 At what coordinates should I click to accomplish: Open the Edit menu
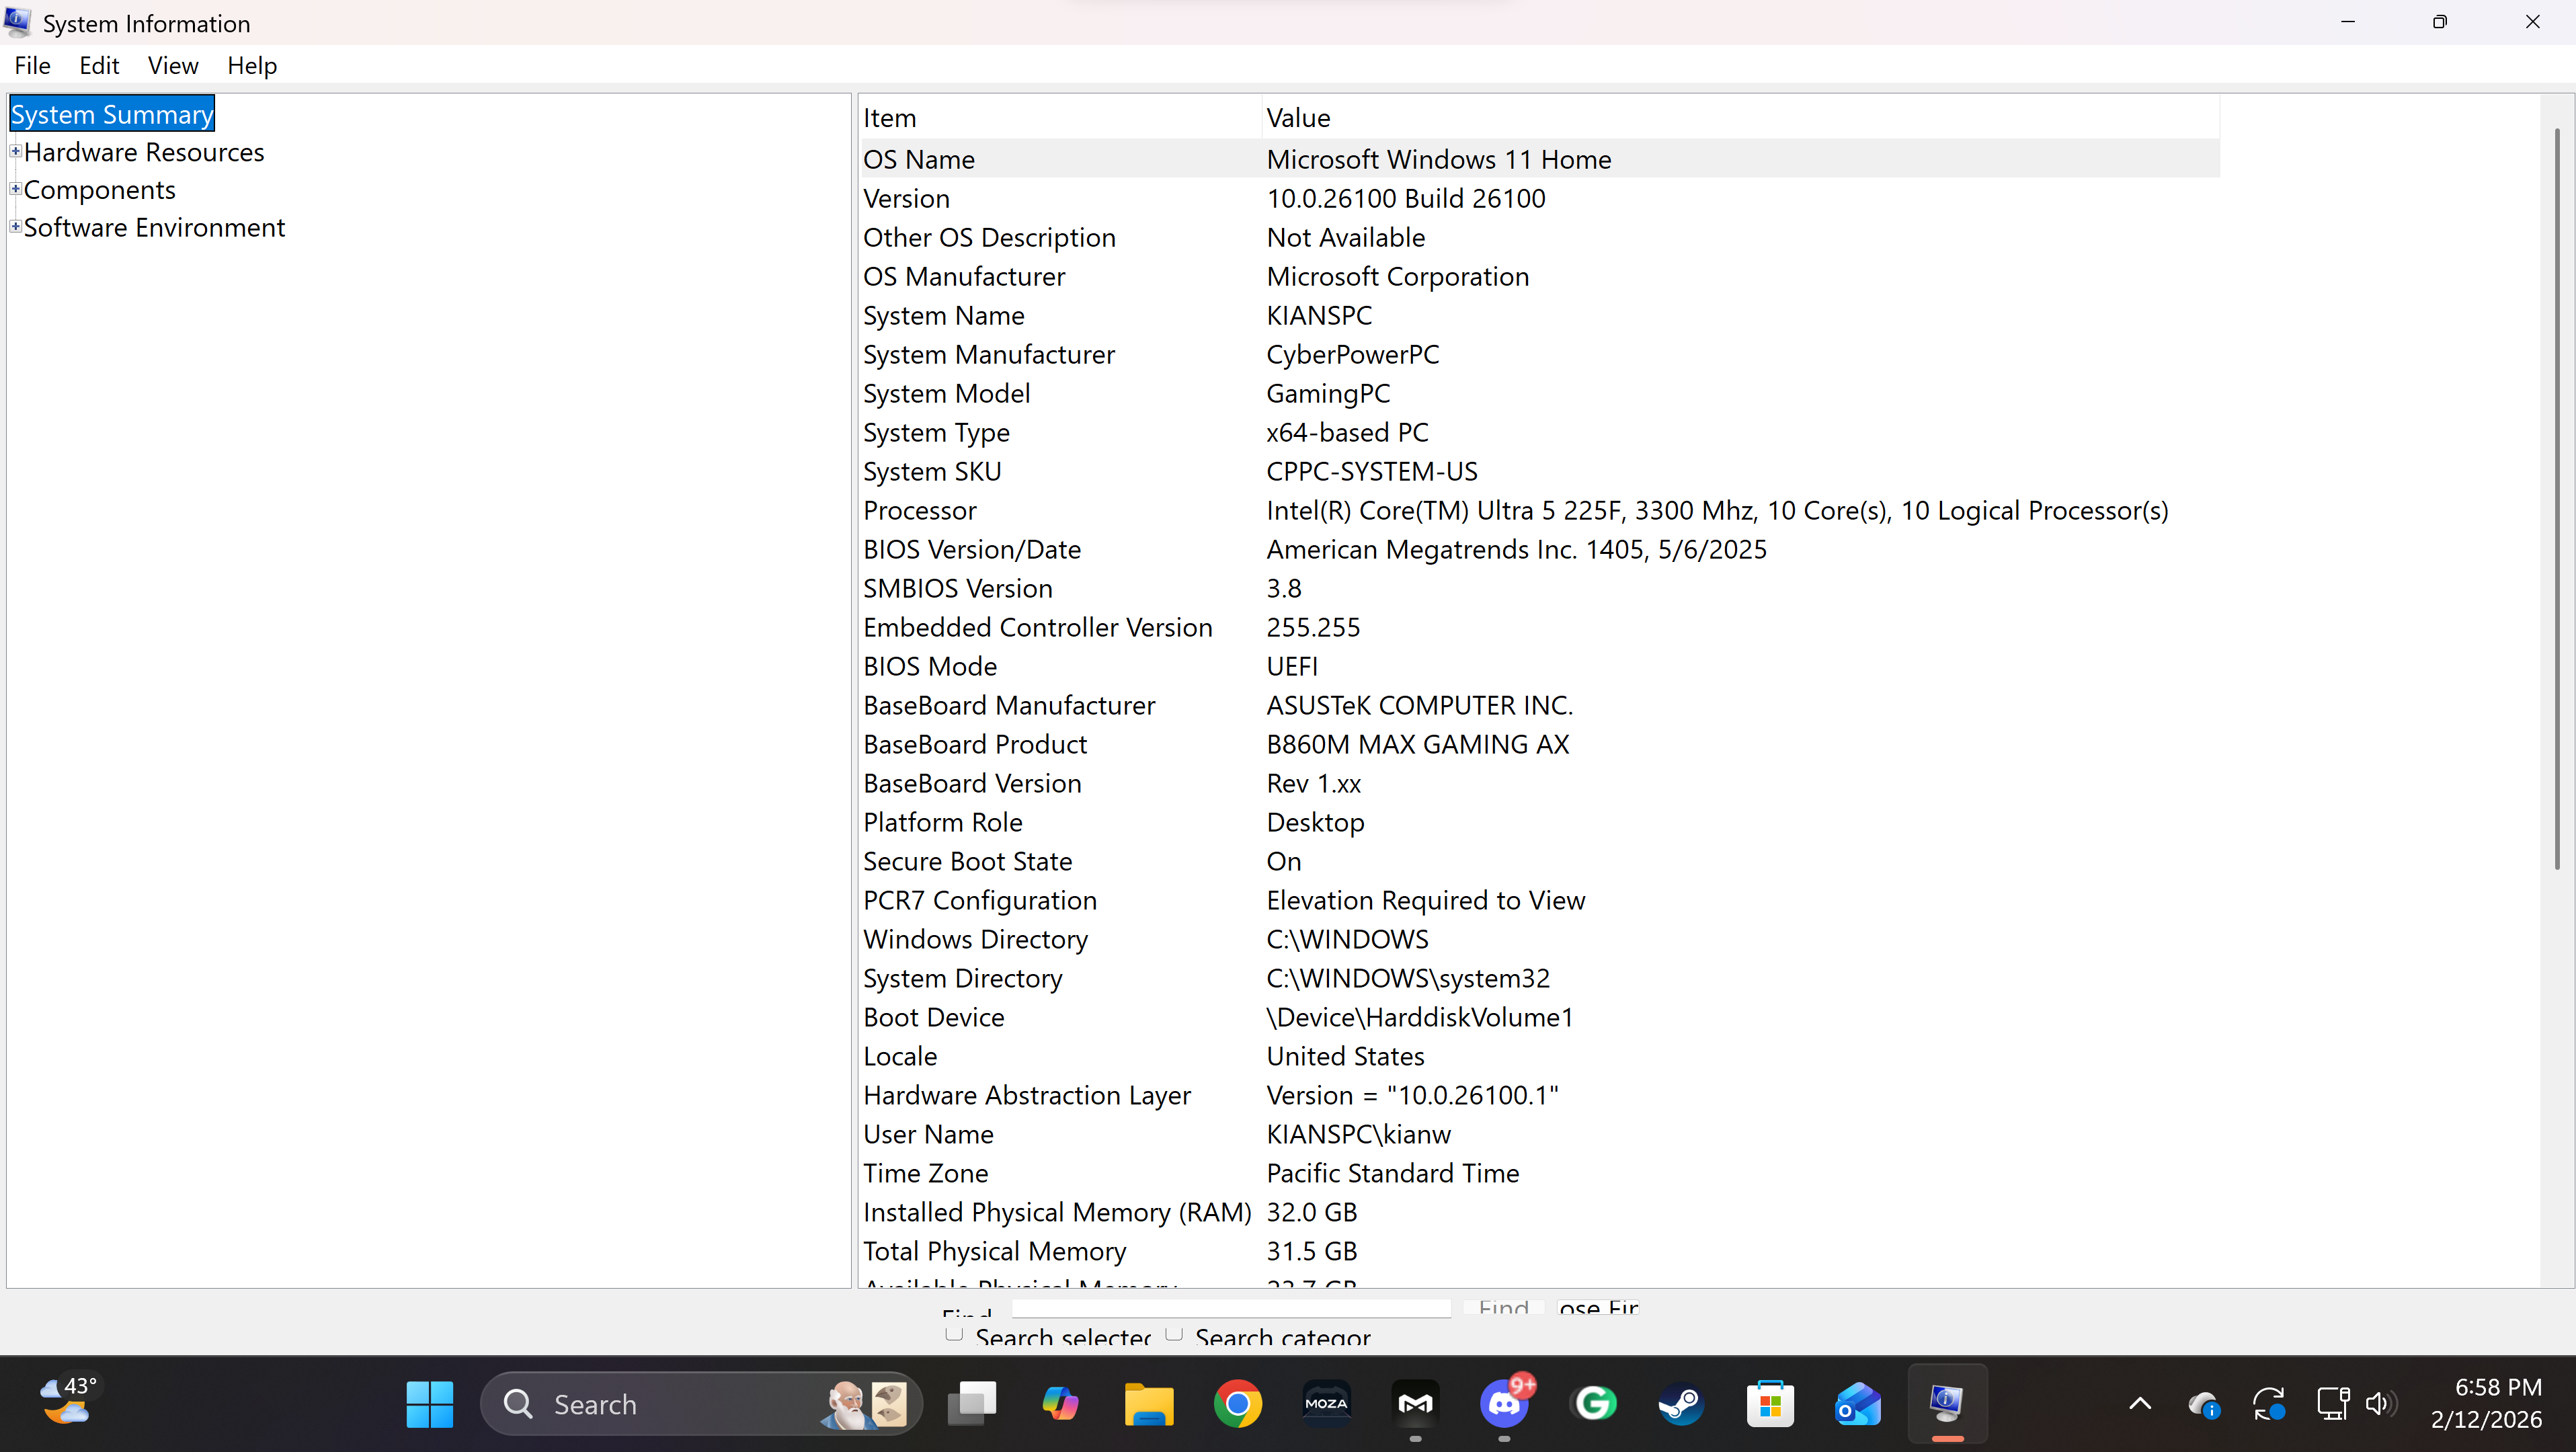click(x=99, y=66)
